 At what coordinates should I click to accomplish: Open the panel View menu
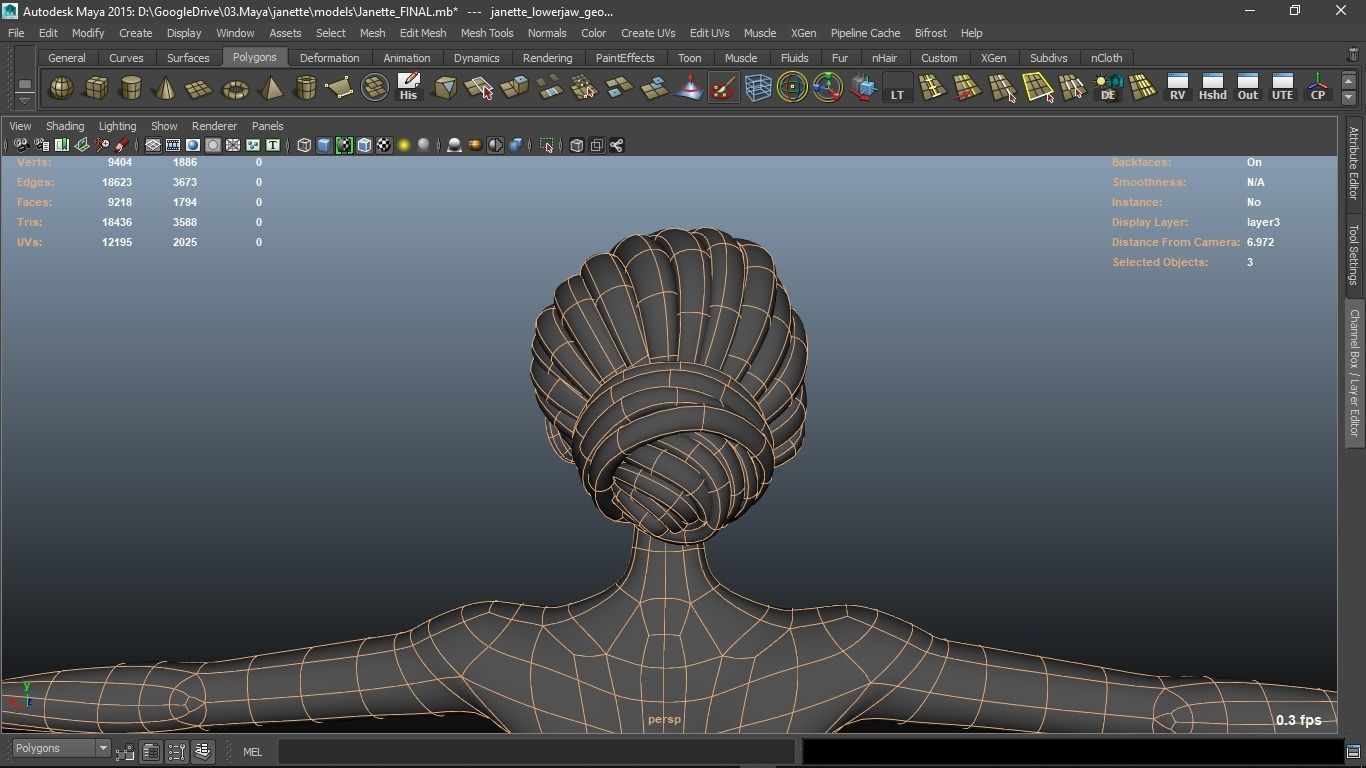pyautogui.click(x=20, y=126)
